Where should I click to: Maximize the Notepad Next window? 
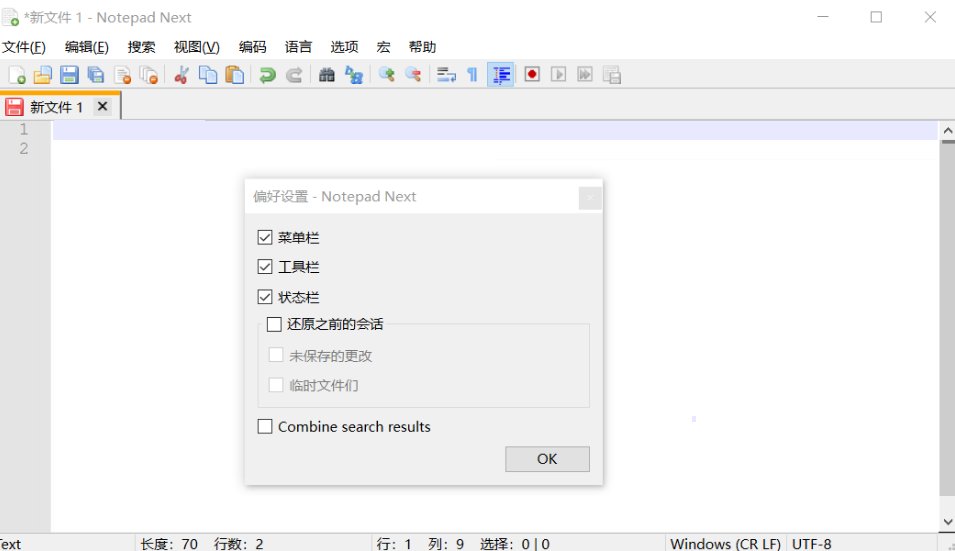[876, 17]
